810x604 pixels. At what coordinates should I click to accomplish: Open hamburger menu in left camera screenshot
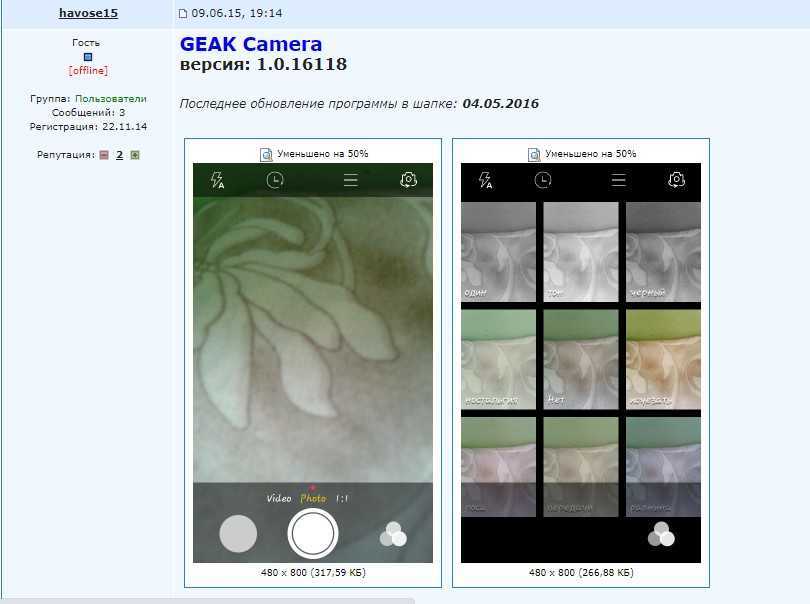[x=350, y=180]
